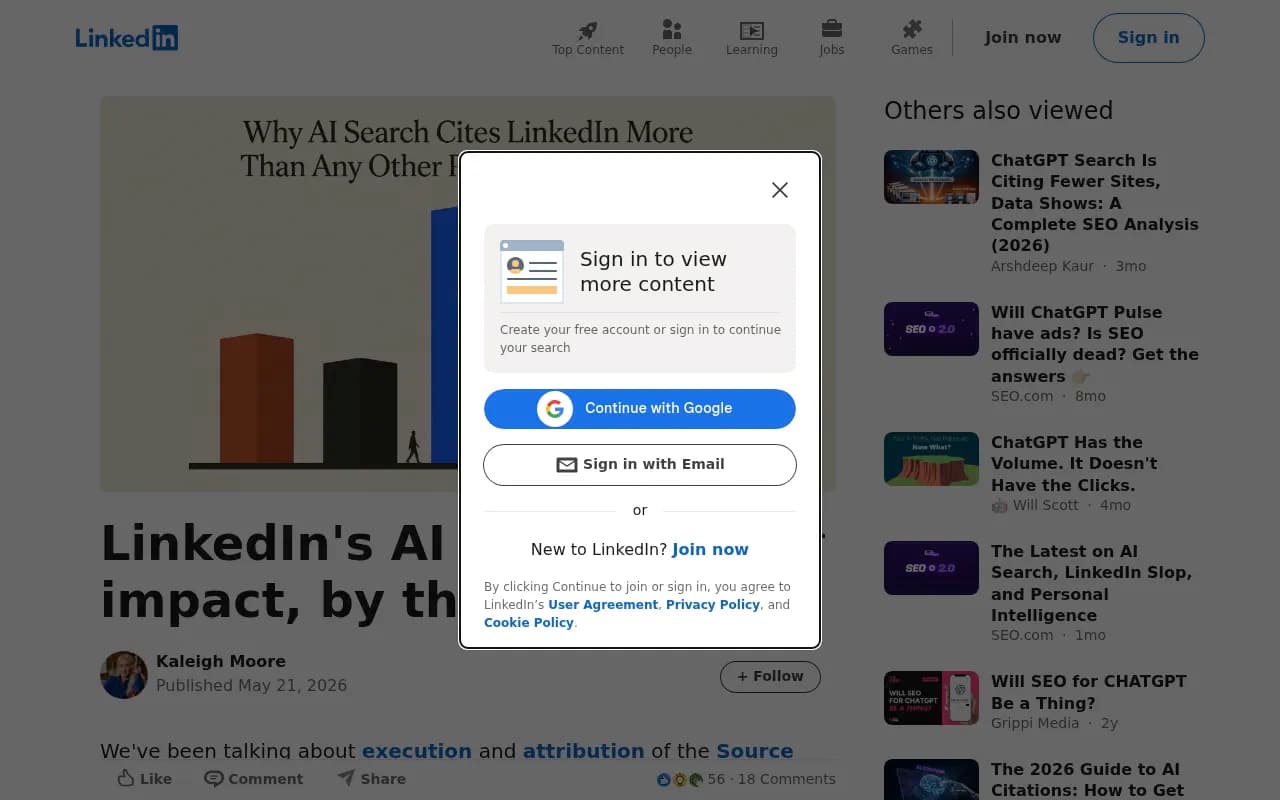Click 'SEO.com · 8mo' source text
Screen dimensions: 1280x800
click(1048, 396)
